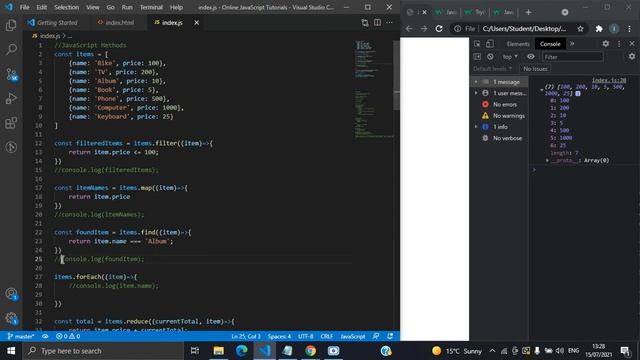Click the No Issues button
This screenshot has height=360, width=640.
(535, 69)
